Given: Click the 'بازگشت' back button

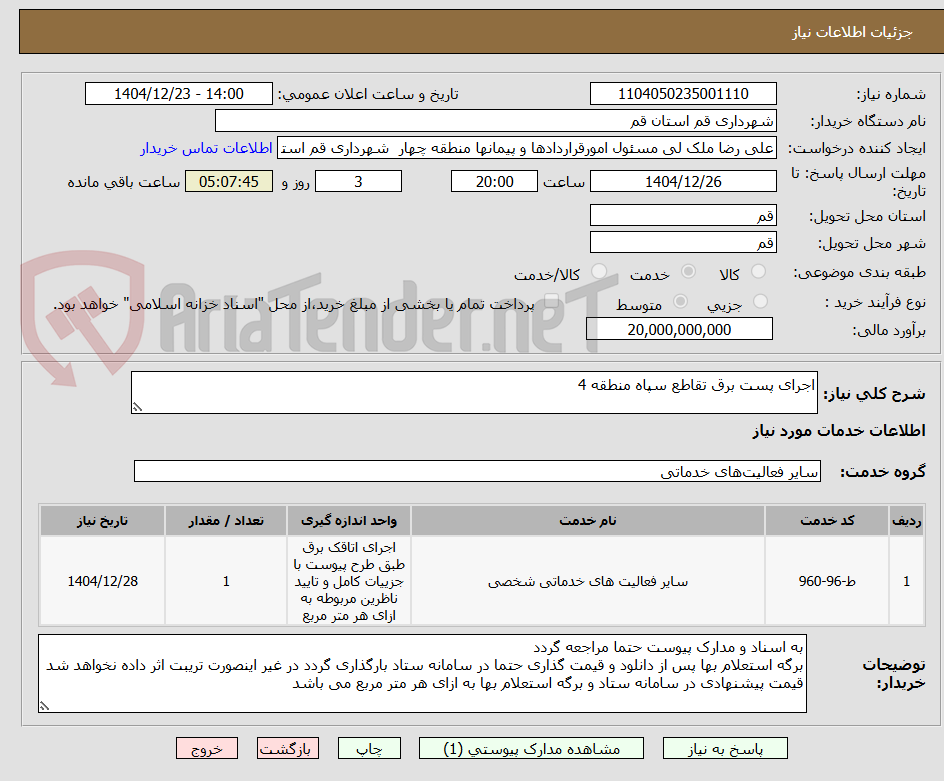Looking at the screenshot, I should 288,748.
